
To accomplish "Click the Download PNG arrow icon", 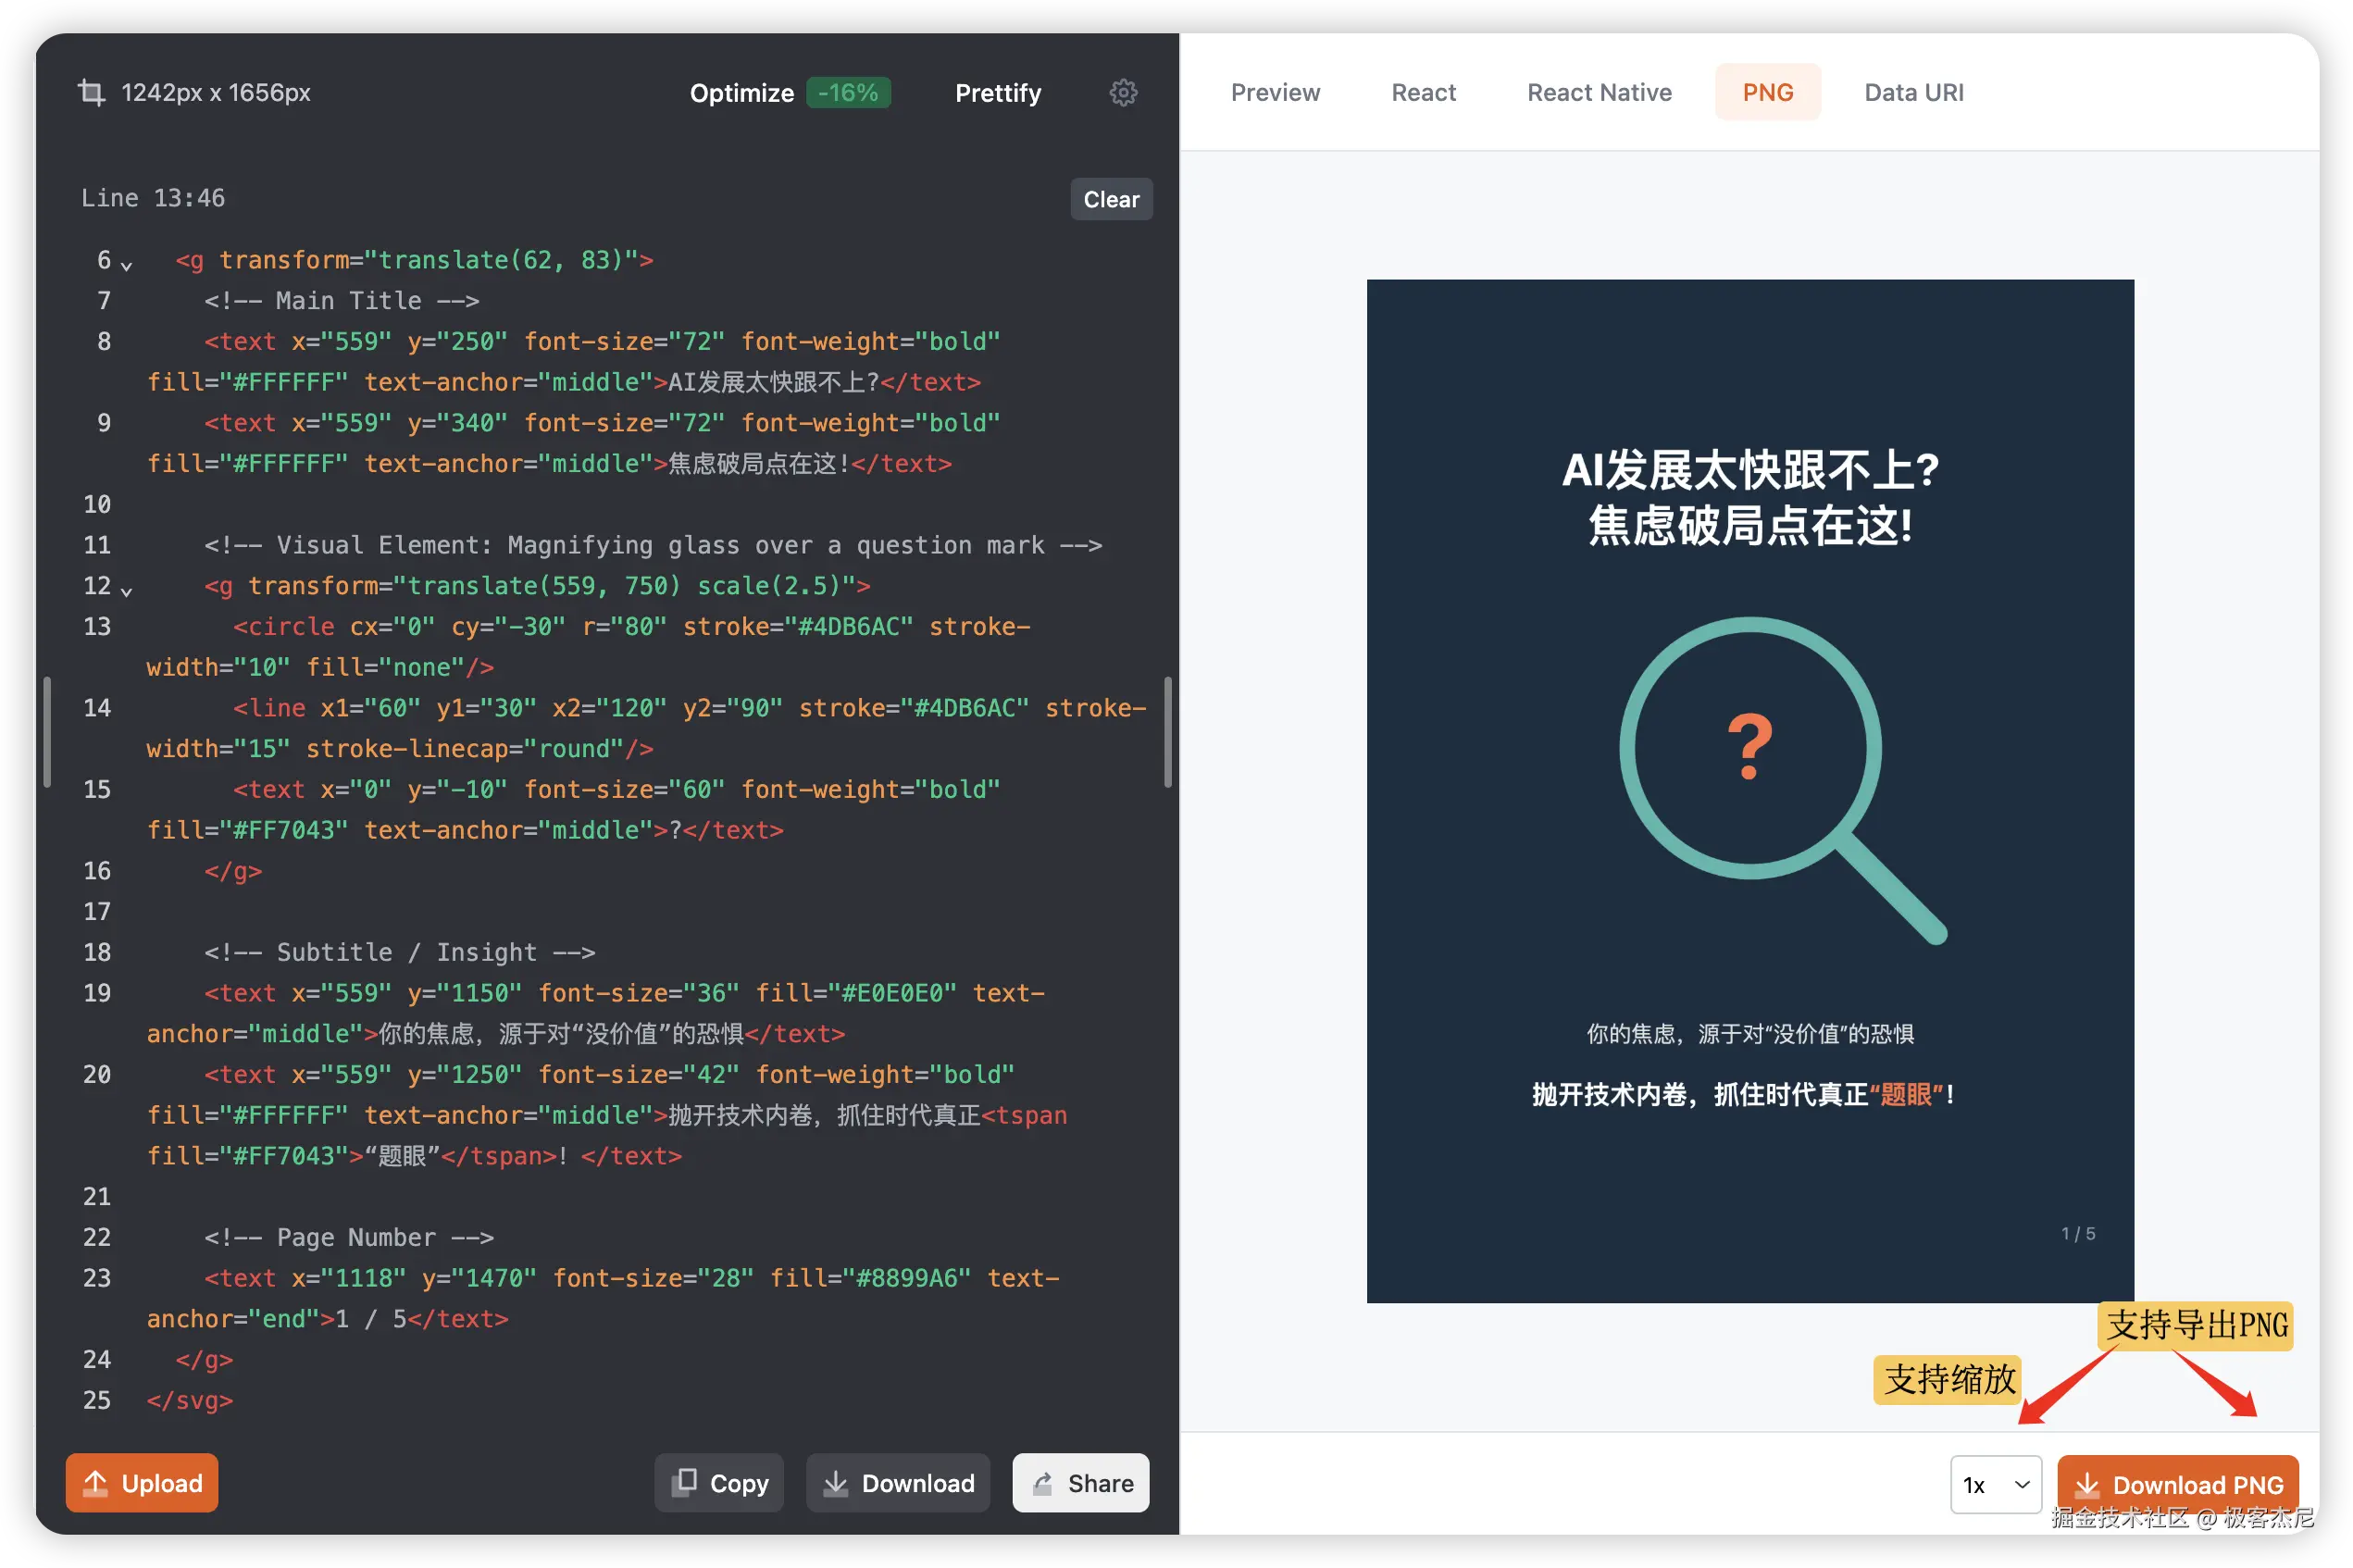I will [2087, 1485].
